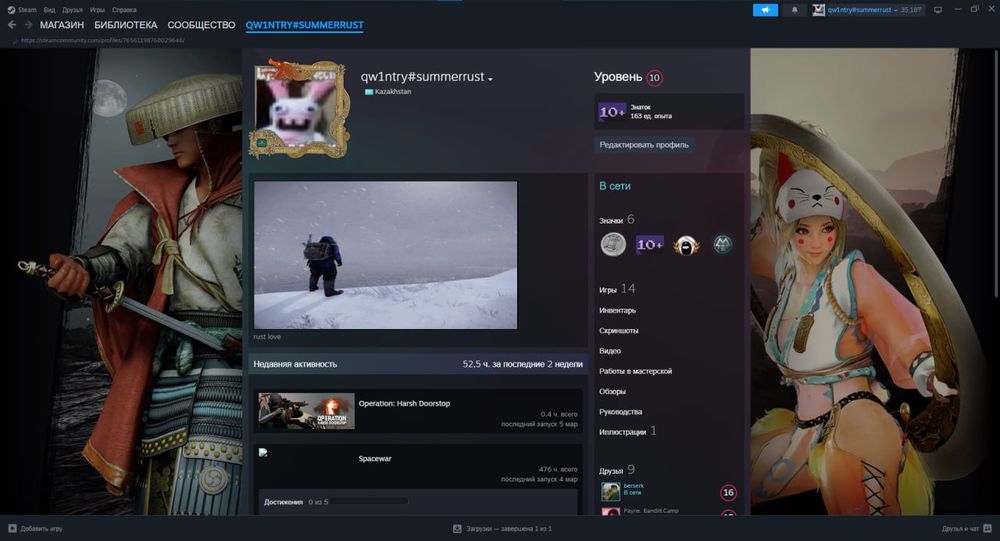Open the announcements megaphone button
This screenshot has width=1000, height=541.
765,10
